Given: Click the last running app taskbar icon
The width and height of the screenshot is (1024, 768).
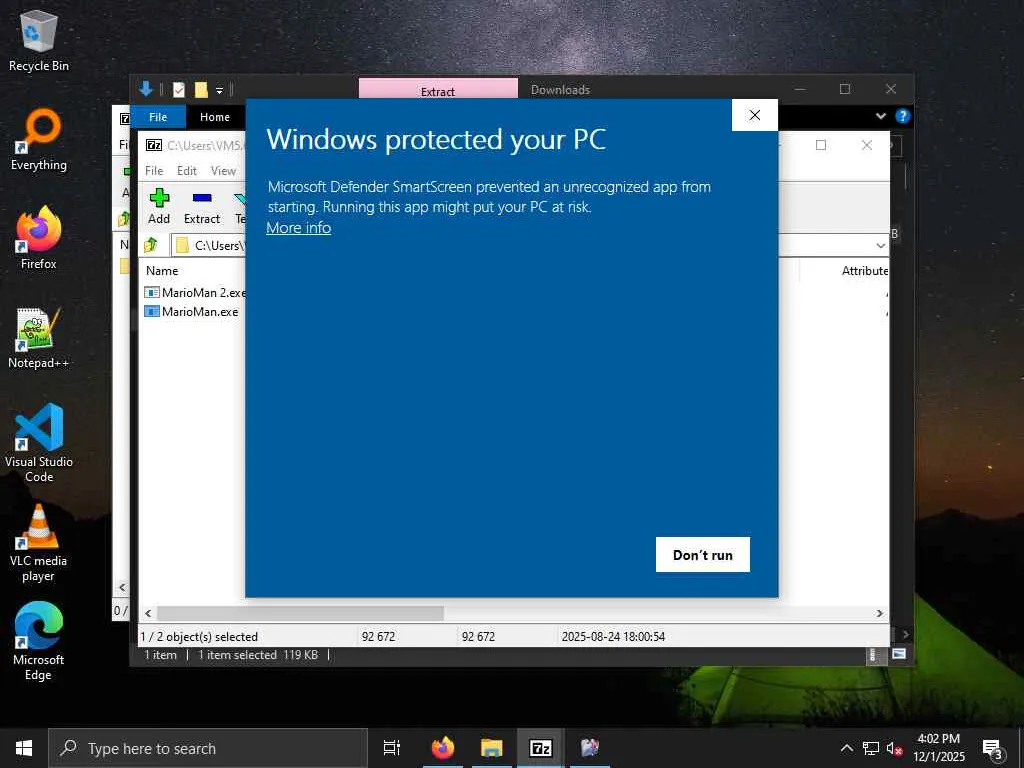Looking at the screenshot, I should click(590, 748).
